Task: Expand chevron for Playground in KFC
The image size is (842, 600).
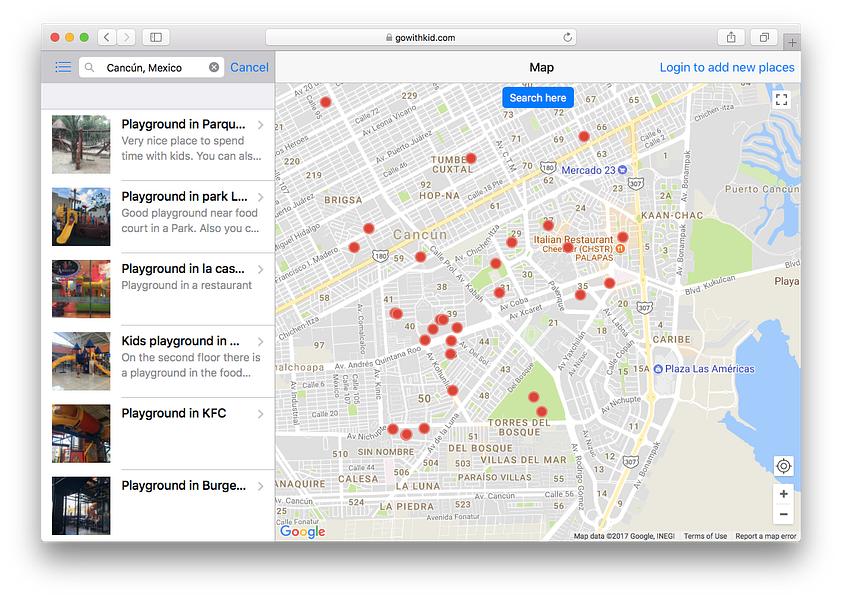Action: (260, 414)
